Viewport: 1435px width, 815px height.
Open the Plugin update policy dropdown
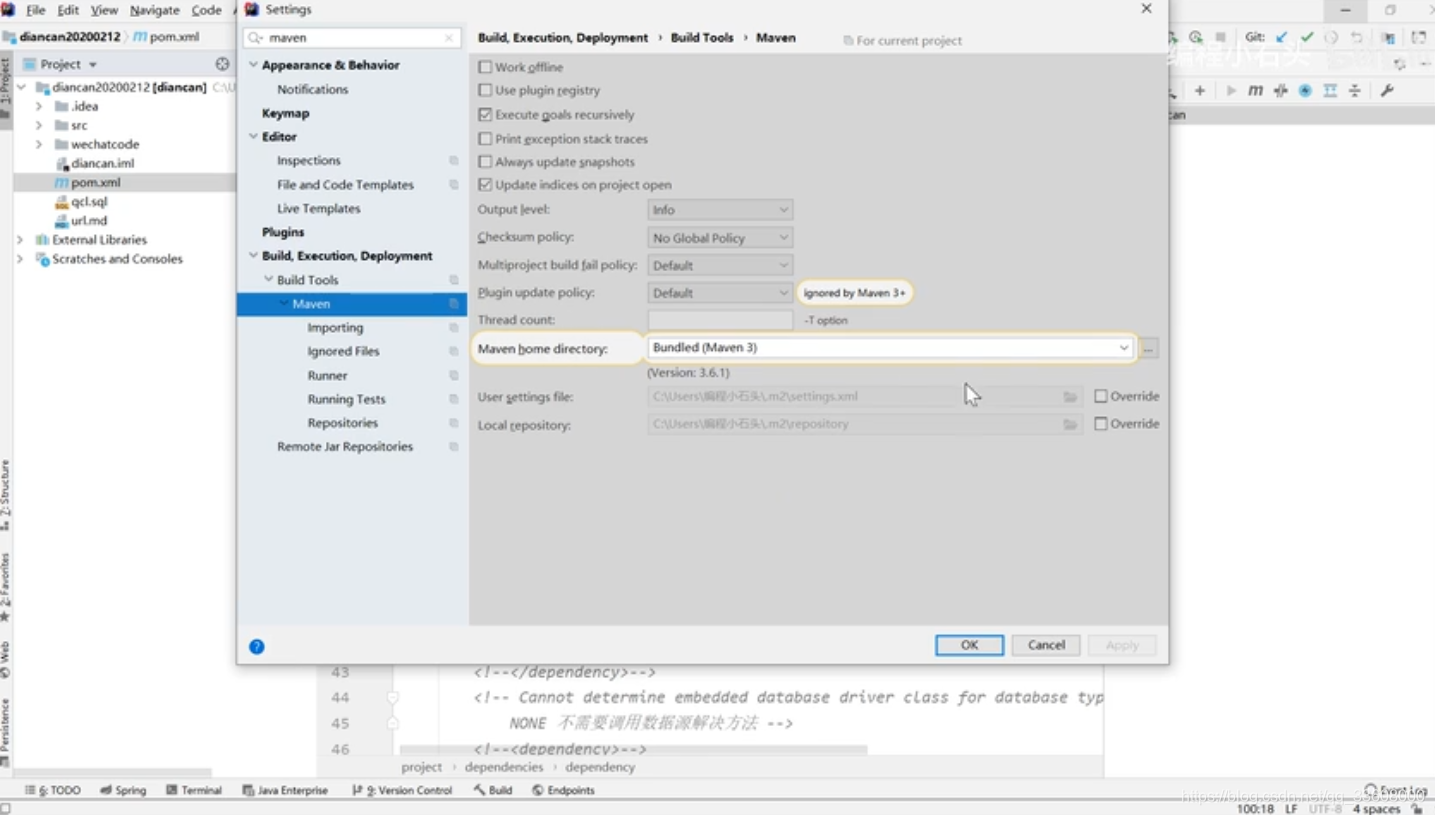(720, 293)
